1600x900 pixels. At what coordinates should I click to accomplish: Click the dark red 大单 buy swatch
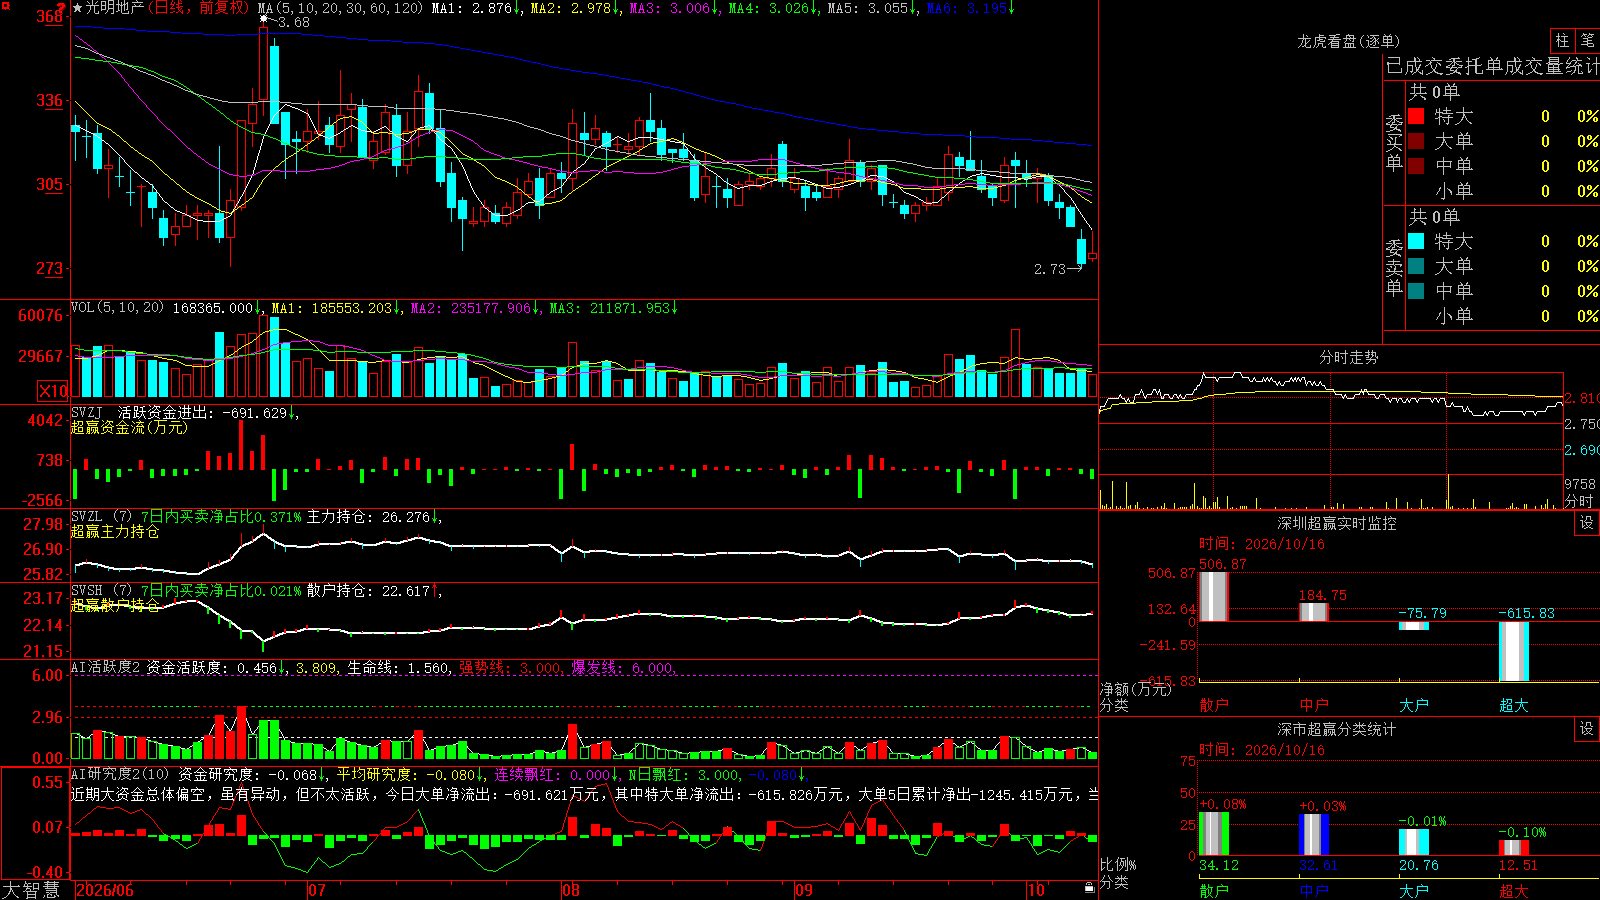(1416, 141)
